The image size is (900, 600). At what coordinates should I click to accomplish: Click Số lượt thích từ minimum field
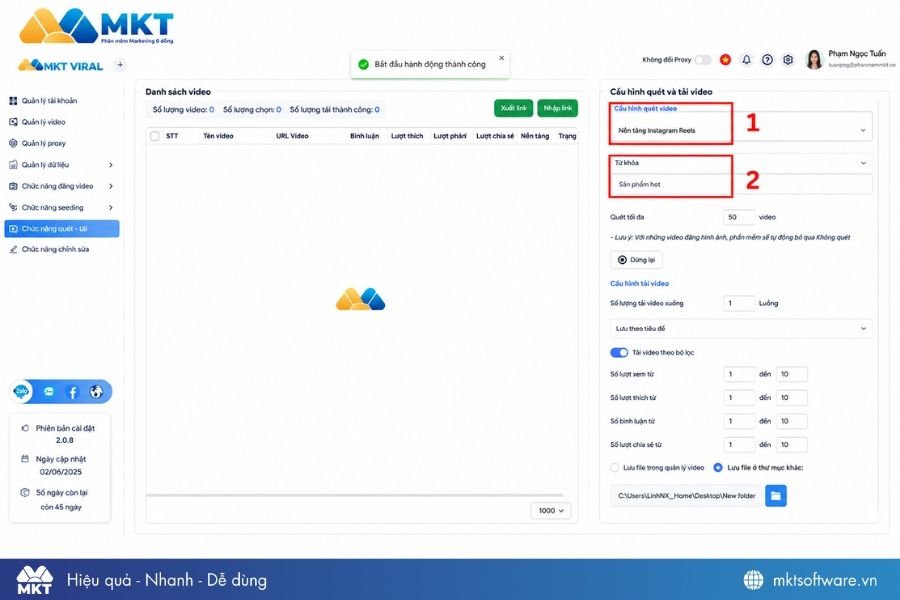[x=739, y=398]
